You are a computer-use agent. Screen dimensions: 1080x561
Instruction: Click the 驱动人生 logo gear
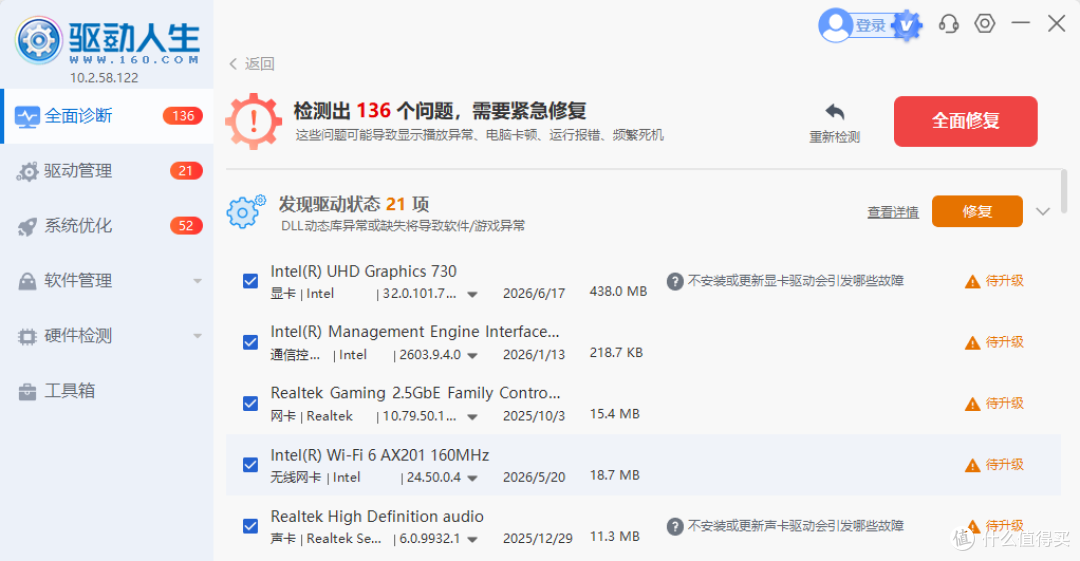tap(39, 40)
